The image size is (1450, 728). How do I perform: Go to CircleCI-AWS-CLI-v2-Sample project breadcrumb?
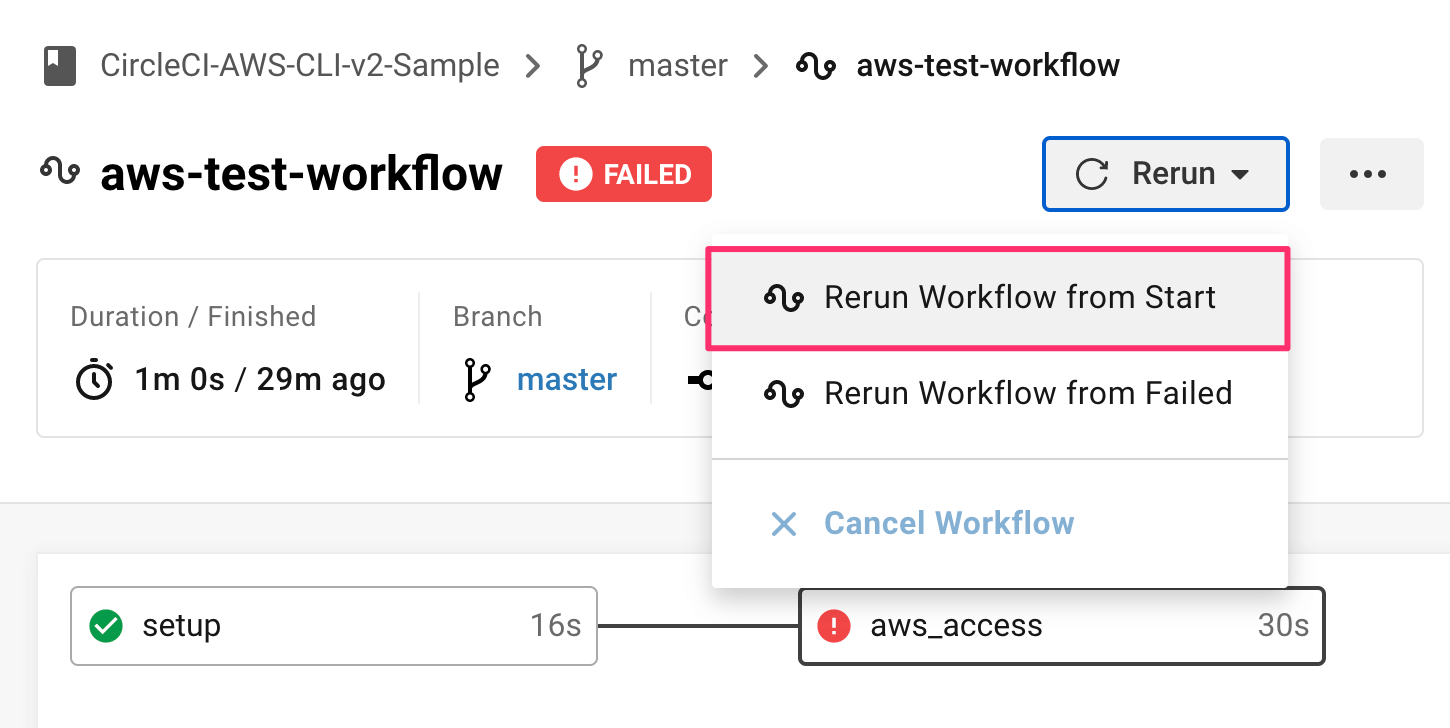(300, 66)
